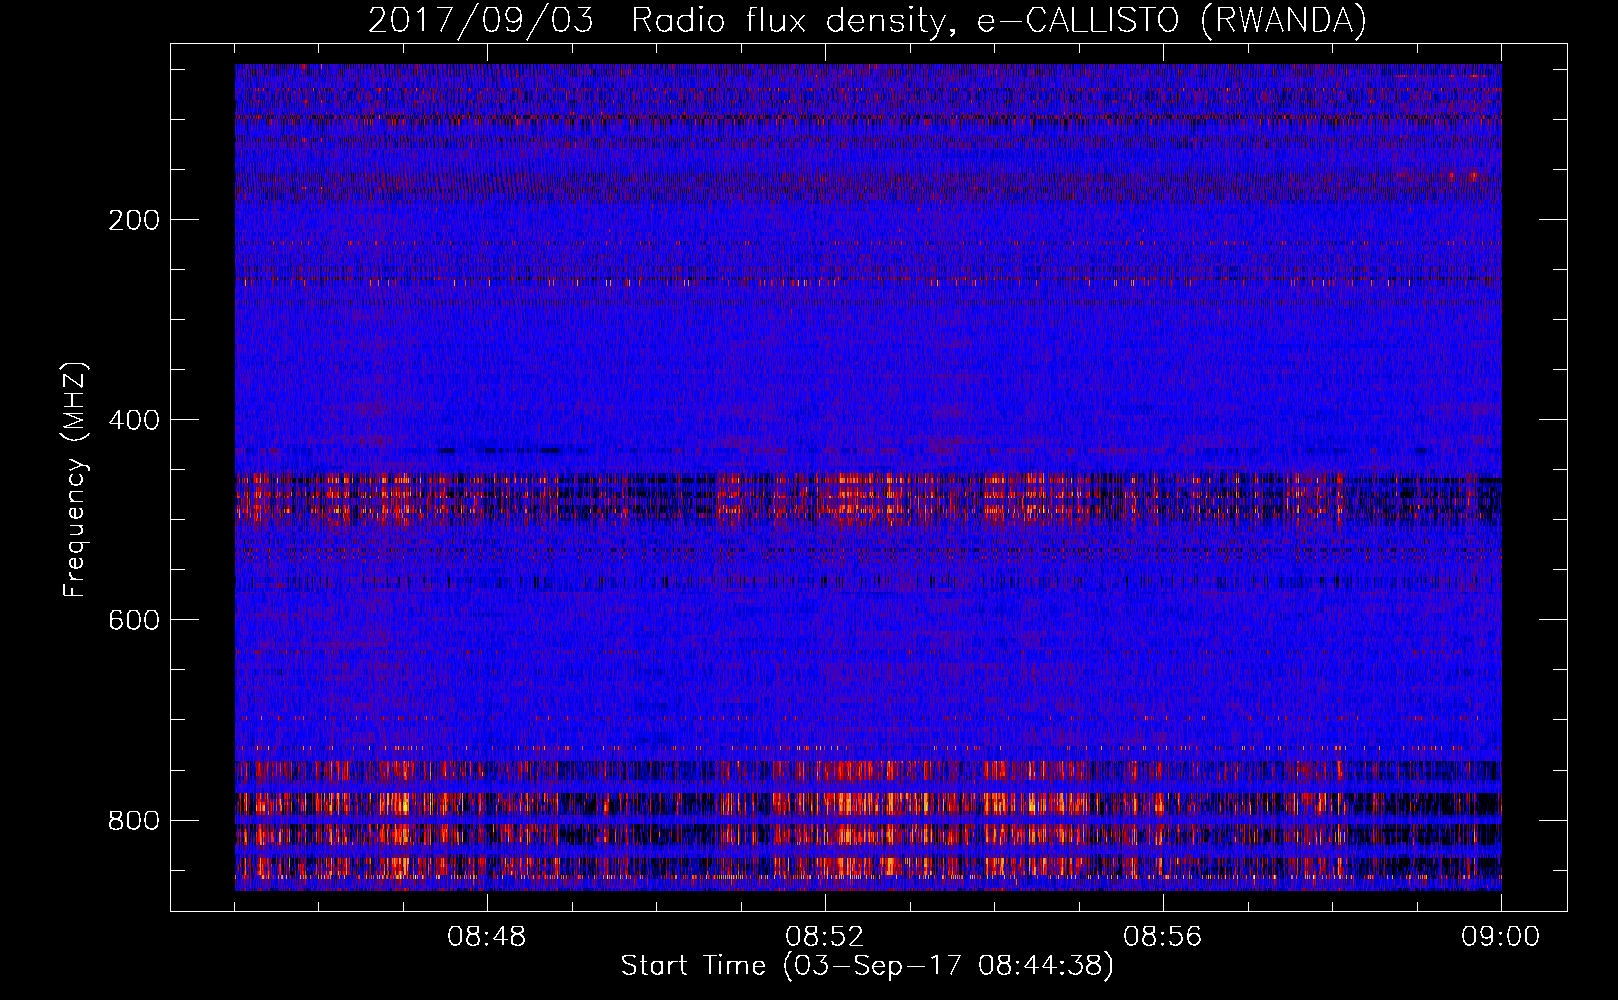The width and height of the screenshot is (1618, 1000).
Task: Click the 08:52 time tick label
Action: 825,937
